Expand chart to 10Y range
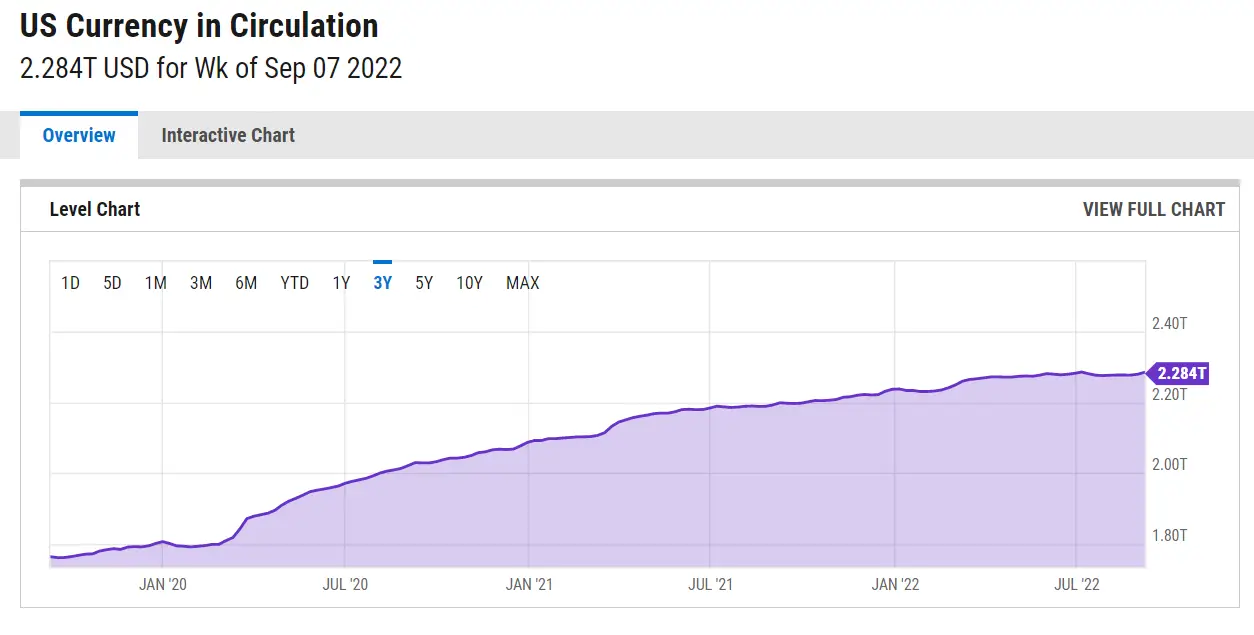This screenshot has height=635, width=1254. pos(469,283)
